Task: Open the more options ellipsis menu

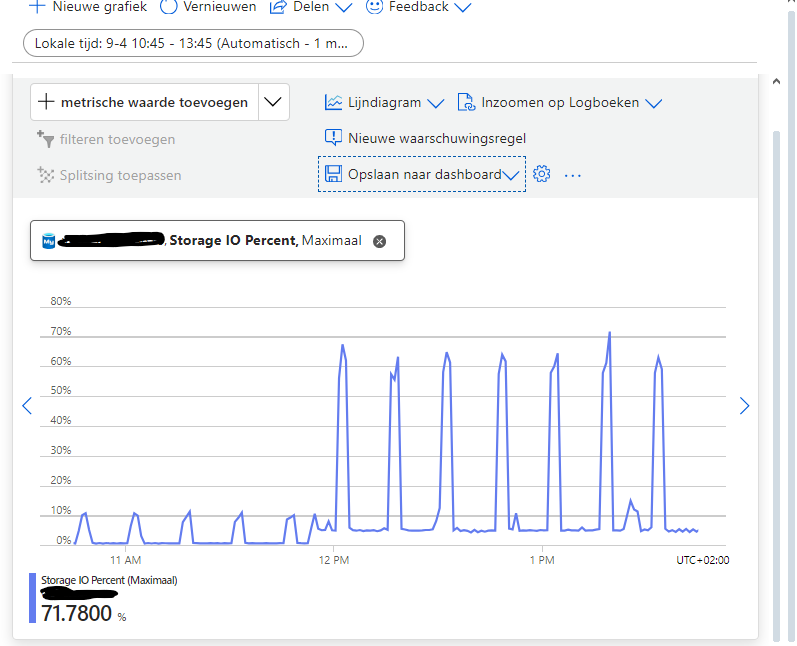Action: click(573, 175)
